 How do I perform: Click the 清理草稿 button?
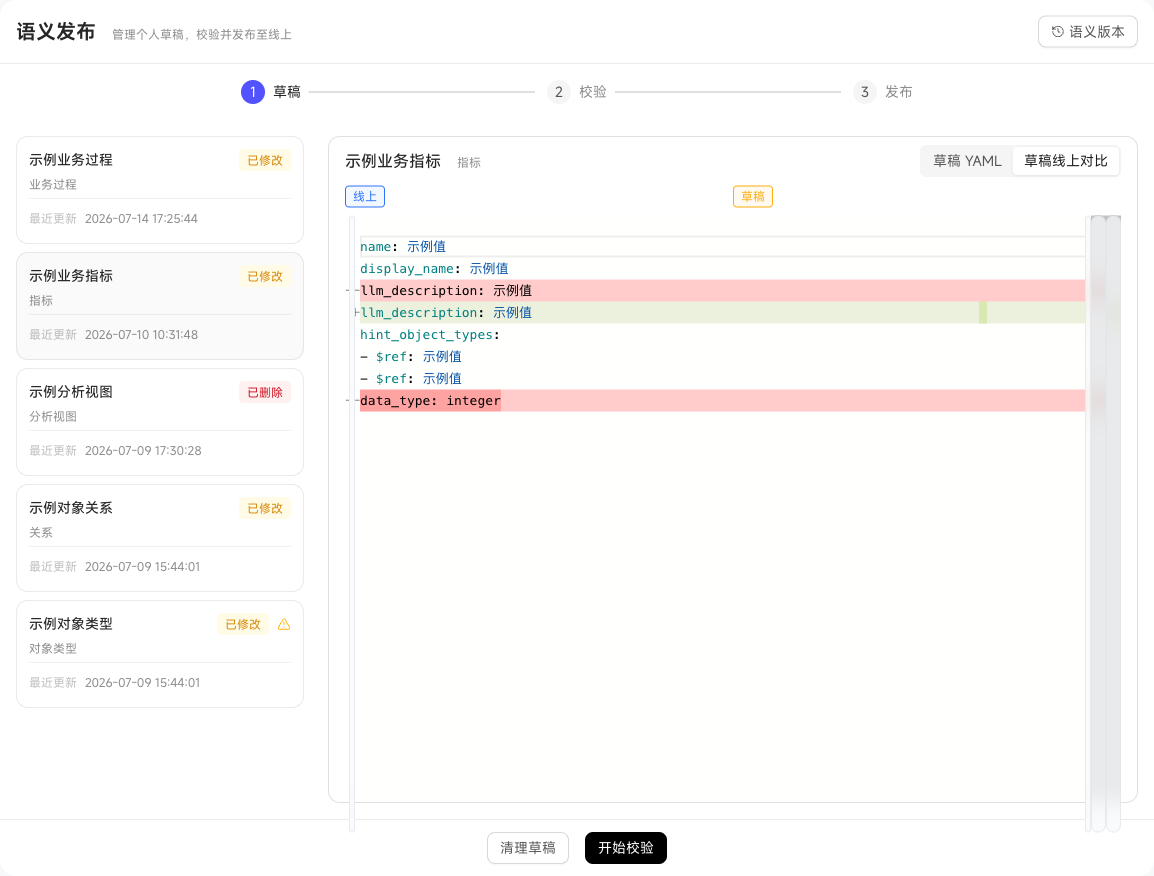pos(528,848)
